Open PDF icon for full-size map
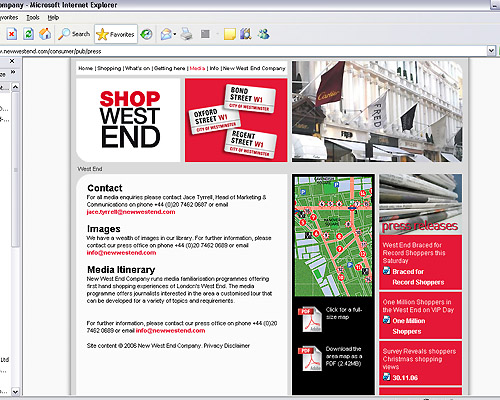The width and height of the screenshot is (500, 400). coord(310,319)
